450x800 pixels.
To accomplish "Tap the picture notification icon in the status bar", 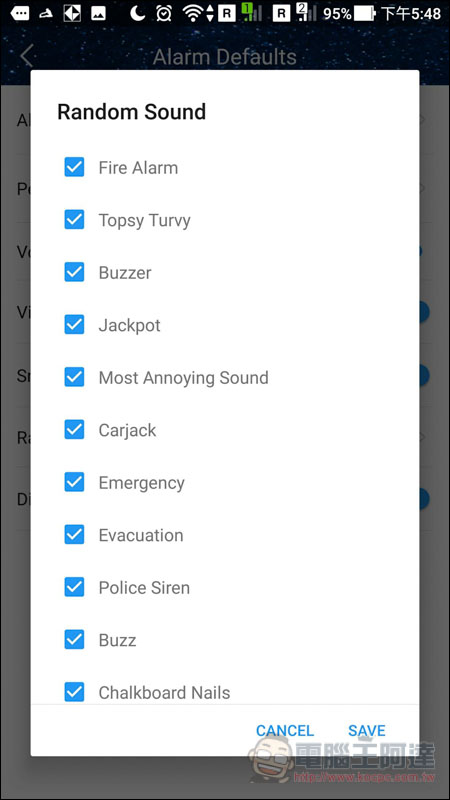I will pyautogui.click(x=98, y=13).
